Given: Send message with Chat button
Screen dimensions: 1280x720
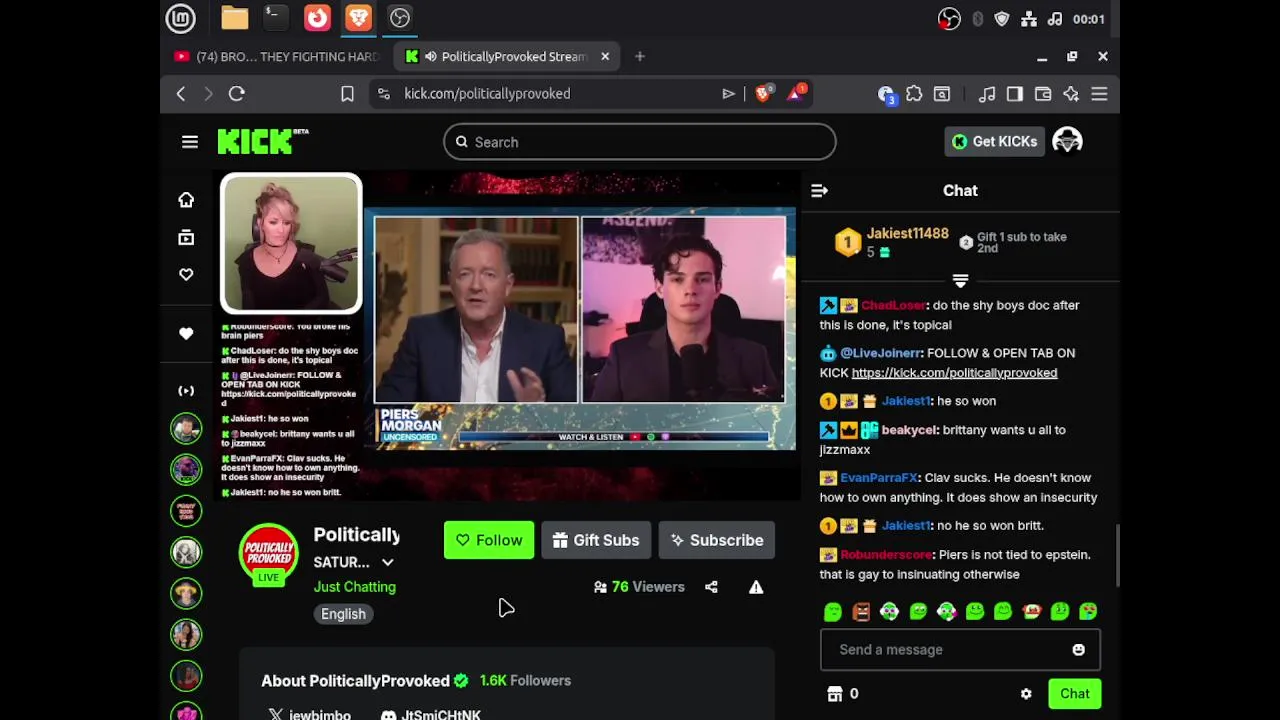Looking at the screenshot, I should point(1075,694).
